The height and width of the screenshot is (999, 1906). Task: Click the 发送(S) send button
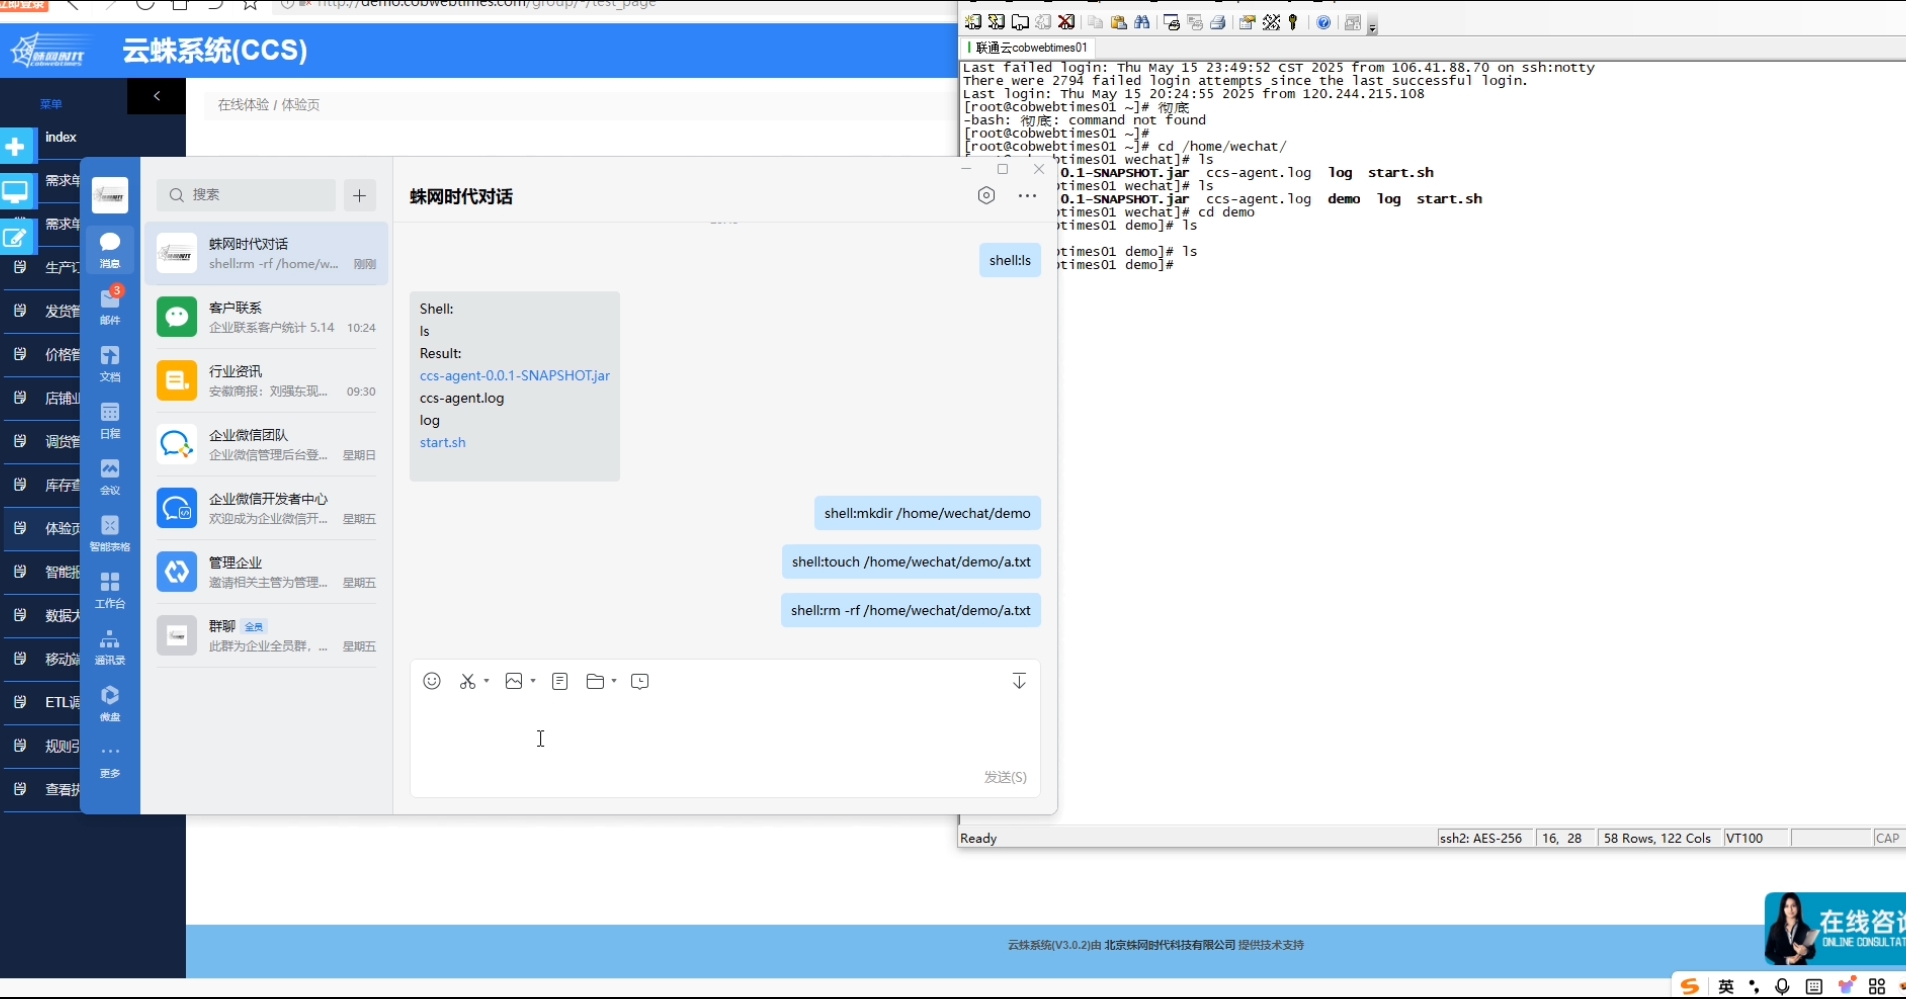point(1005,777)
